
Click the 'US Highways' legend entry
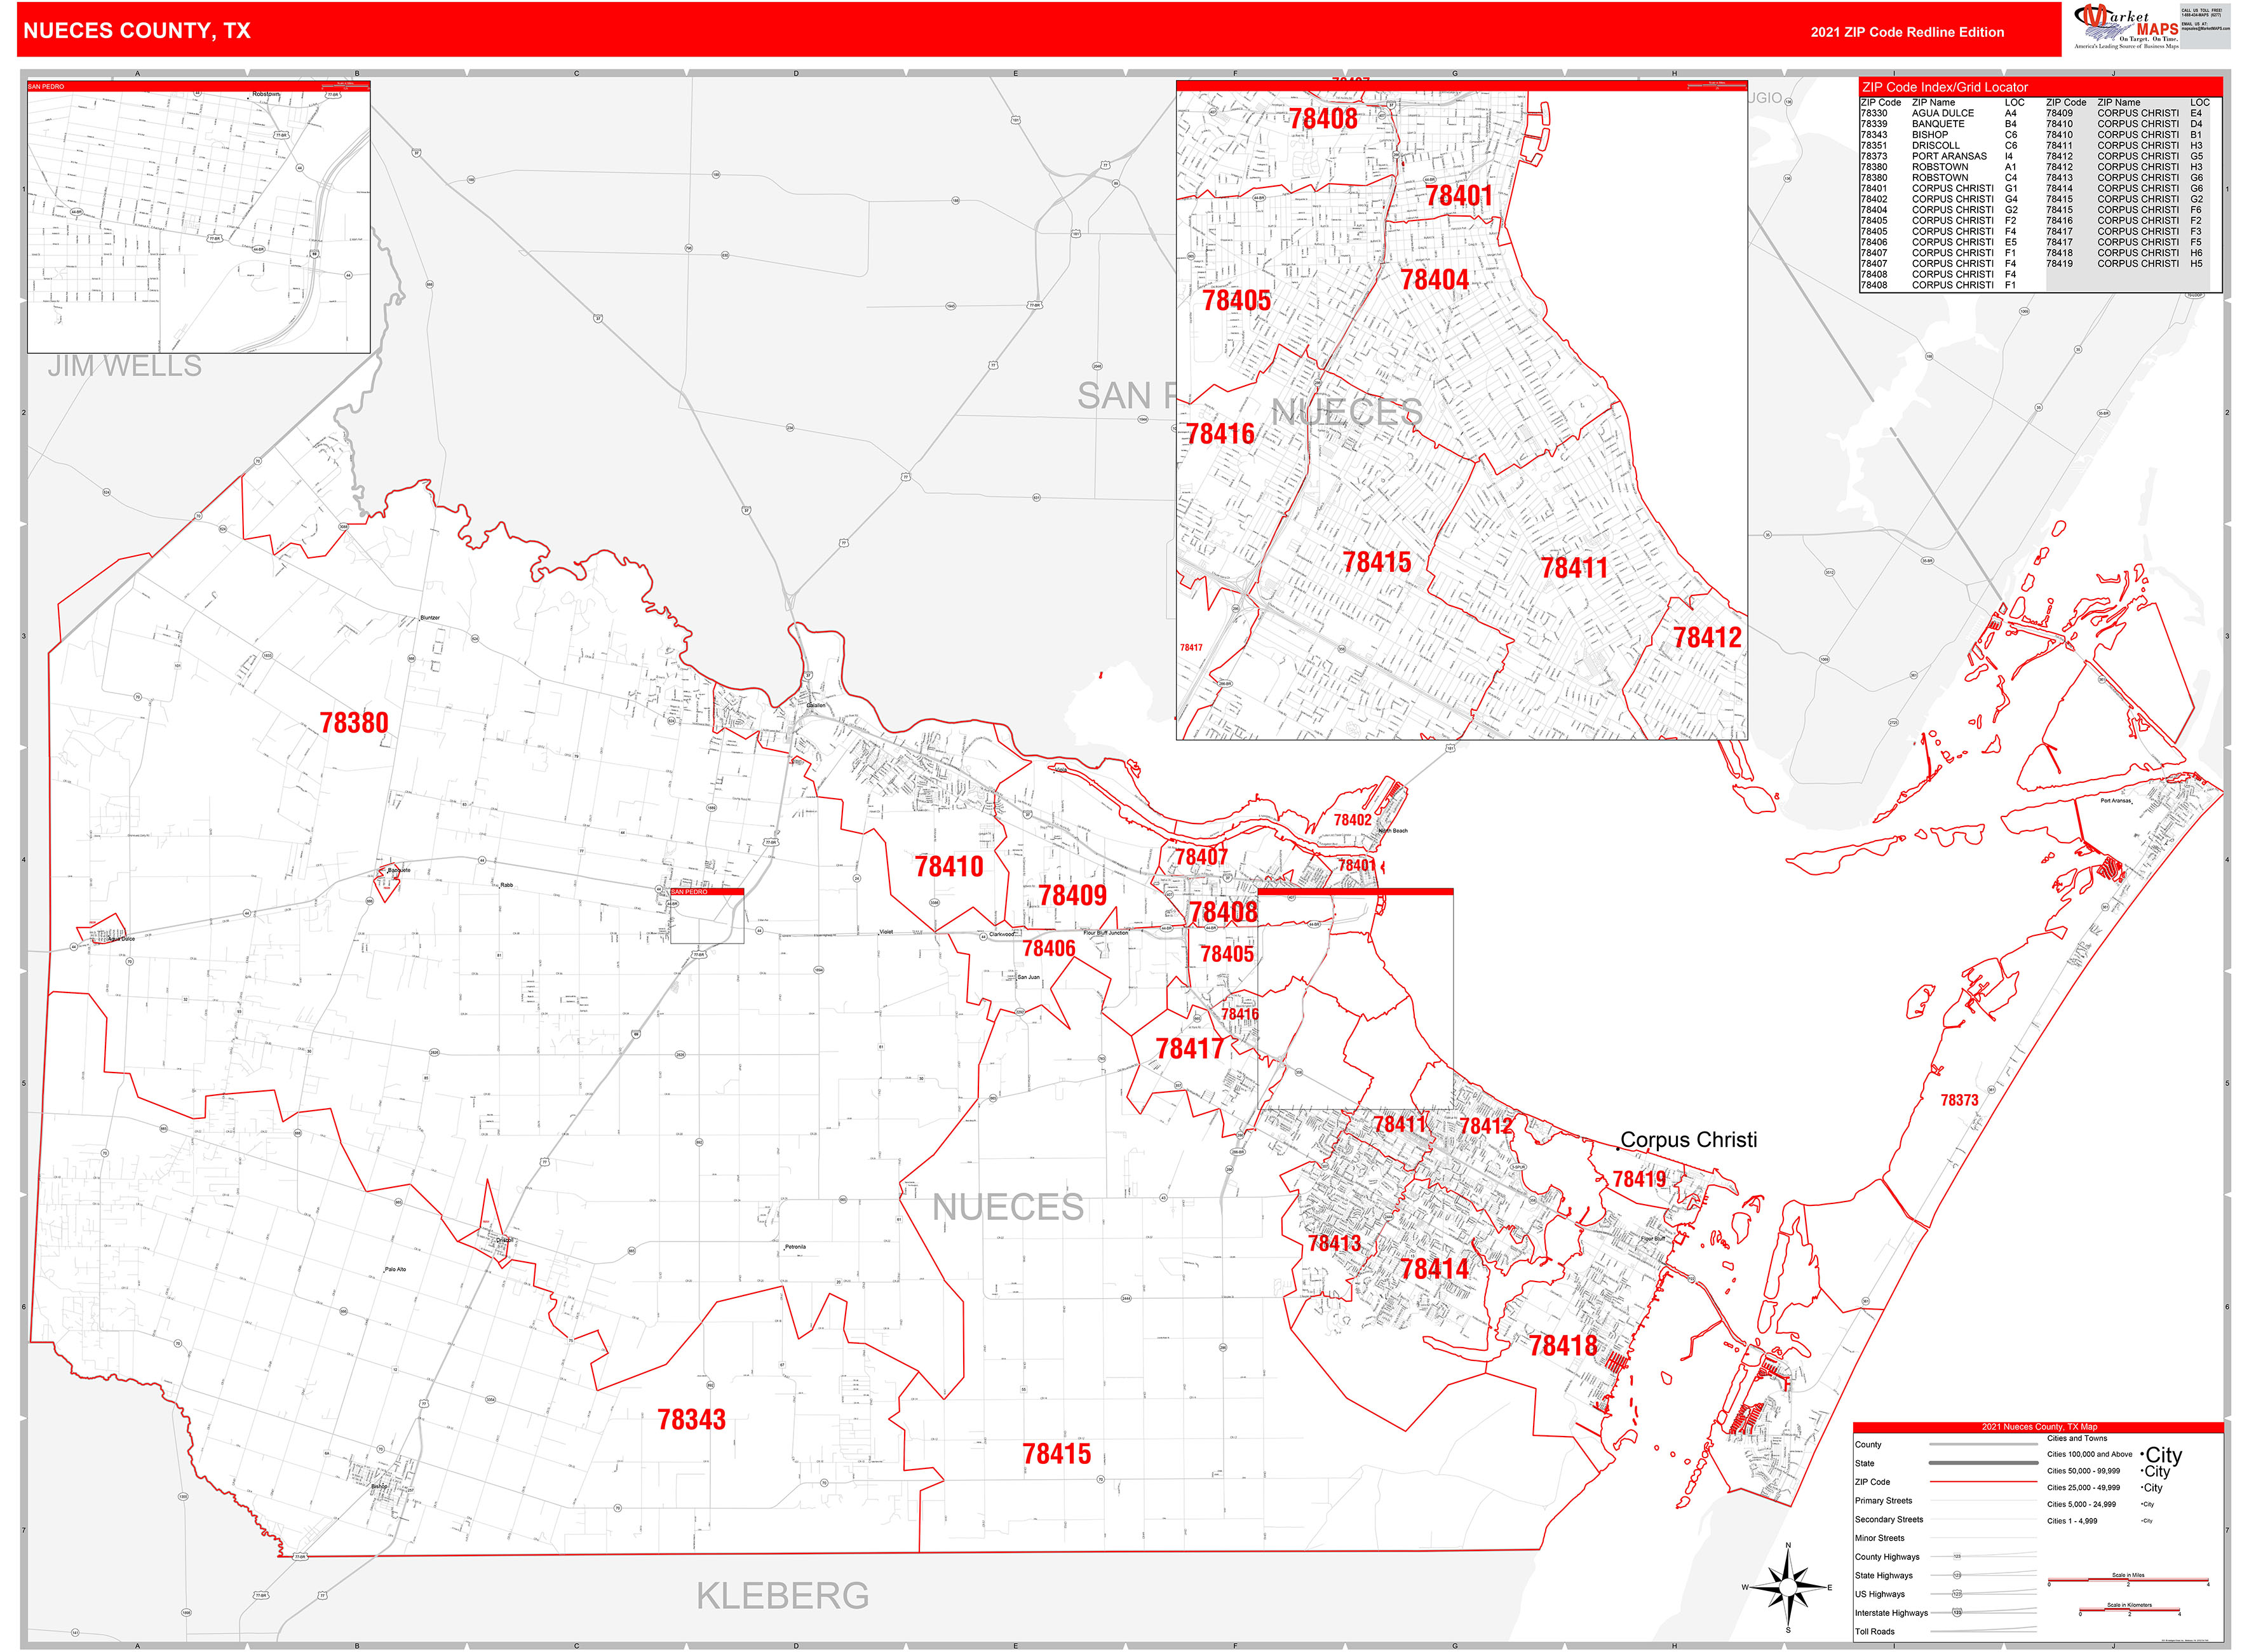click(1880, 1595)
